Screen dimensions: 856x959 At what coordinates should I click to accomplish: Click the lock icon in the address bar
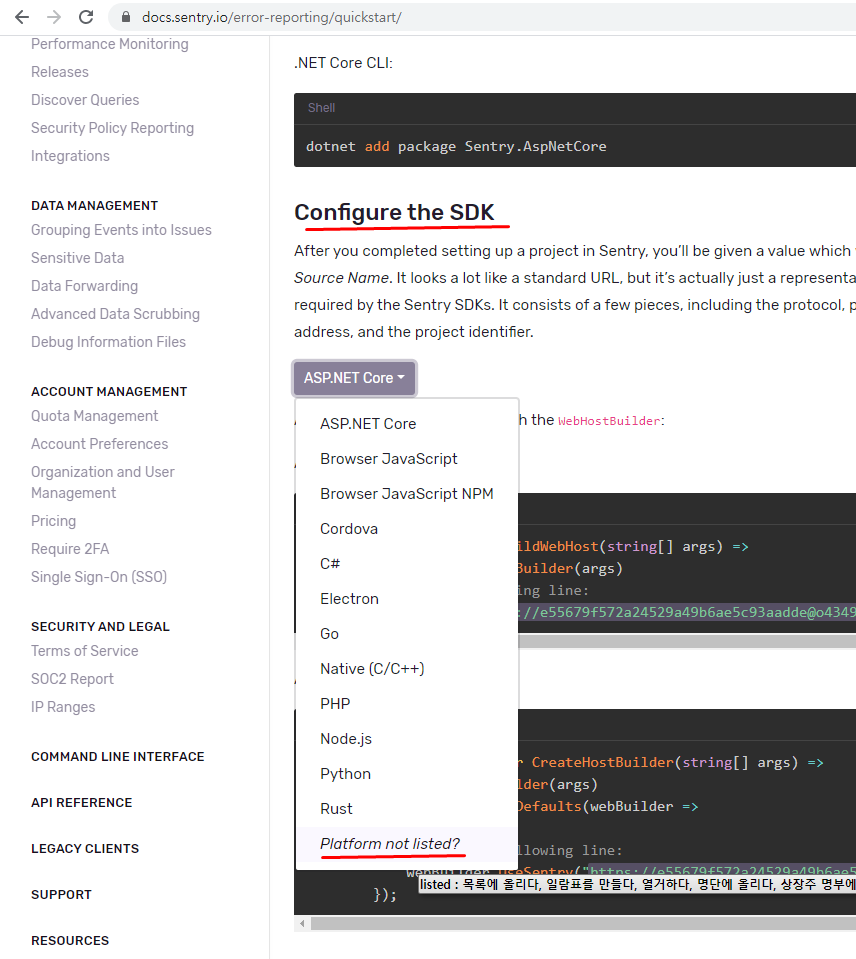[126, 17]
